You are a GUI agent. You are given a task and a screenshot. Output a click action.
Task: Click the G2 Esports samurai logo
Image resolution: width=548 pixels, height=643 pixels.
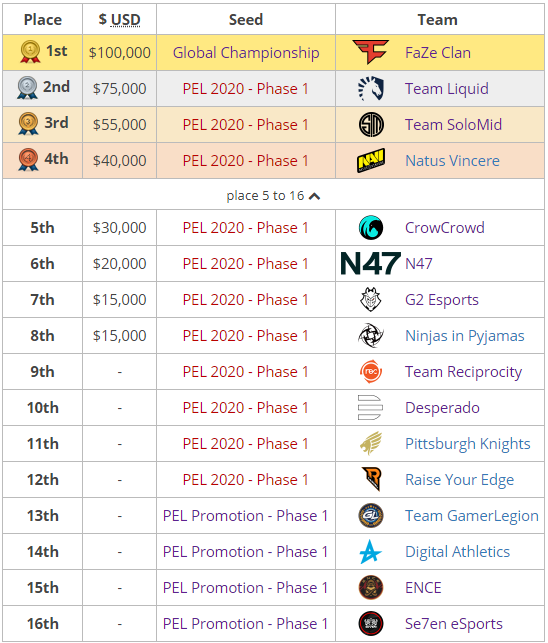tap(371, 299)
